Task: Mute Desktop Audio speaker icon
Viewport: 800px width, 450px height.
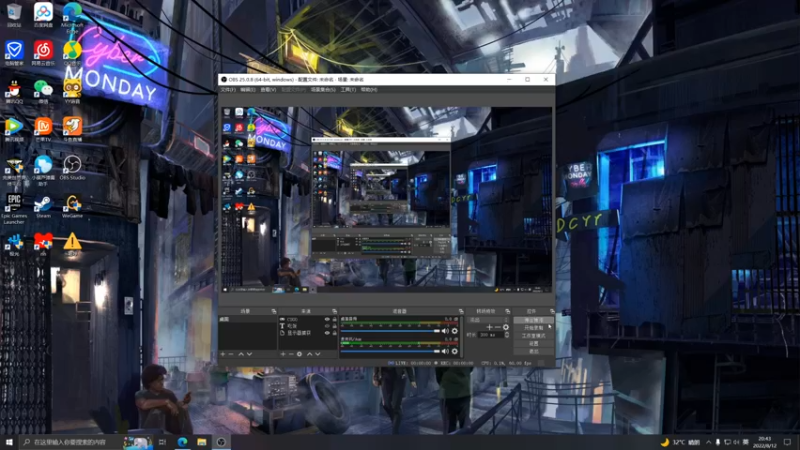Action: [445, 331]
